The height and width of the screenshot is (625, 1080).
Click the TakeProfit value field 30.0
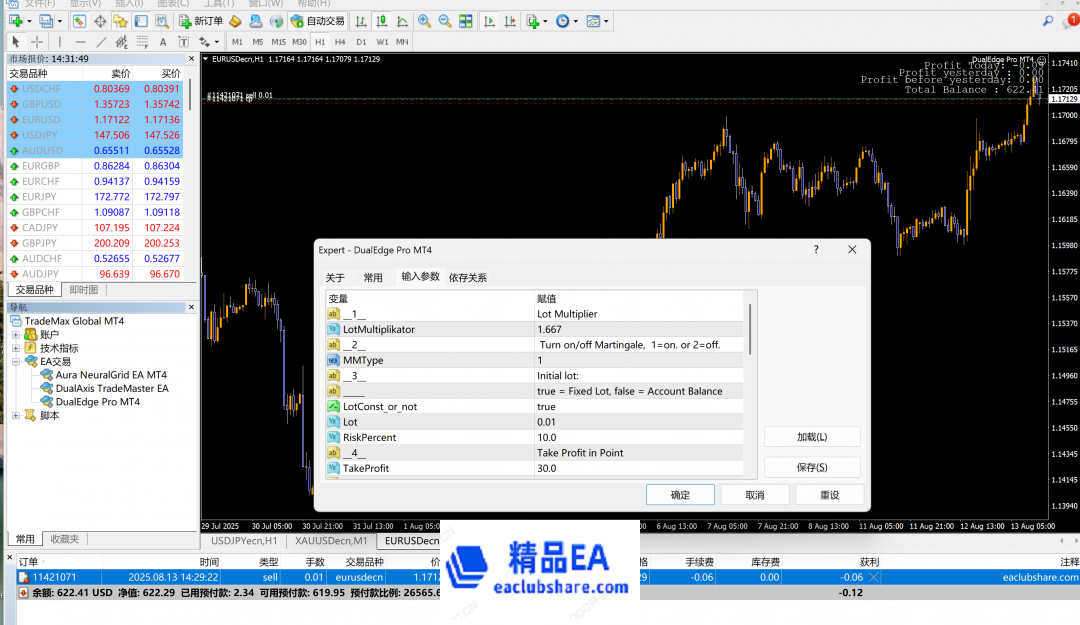638,468
